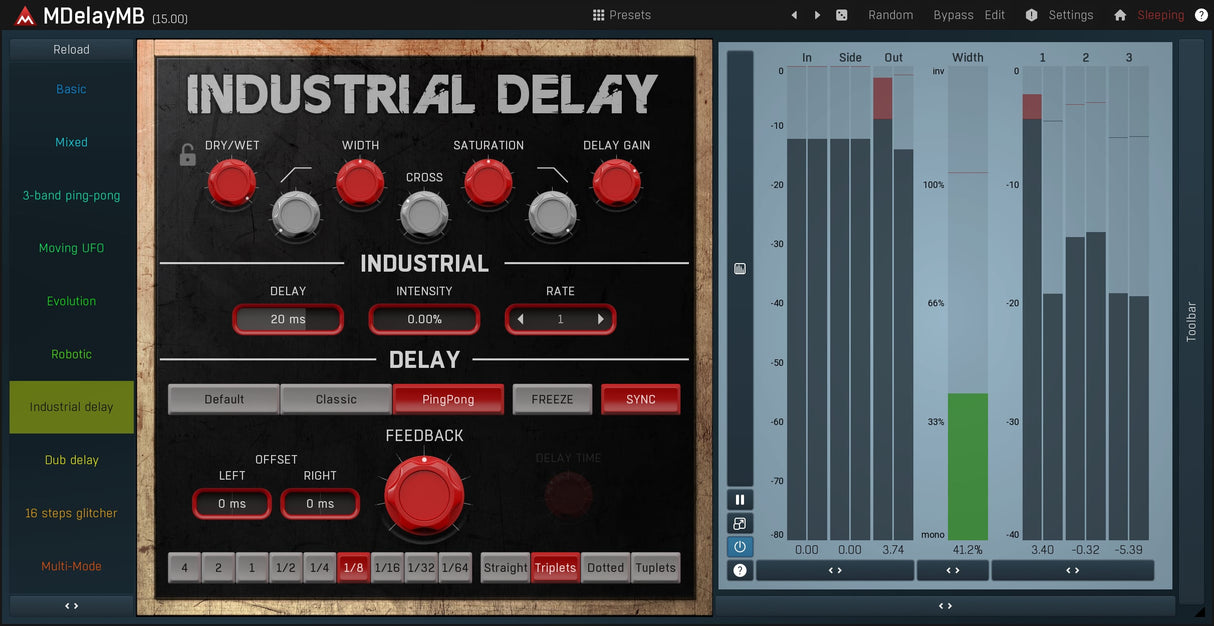Expand the Width meter section arrows
The width and height of the screenshot is (1214, 626).
952,570
